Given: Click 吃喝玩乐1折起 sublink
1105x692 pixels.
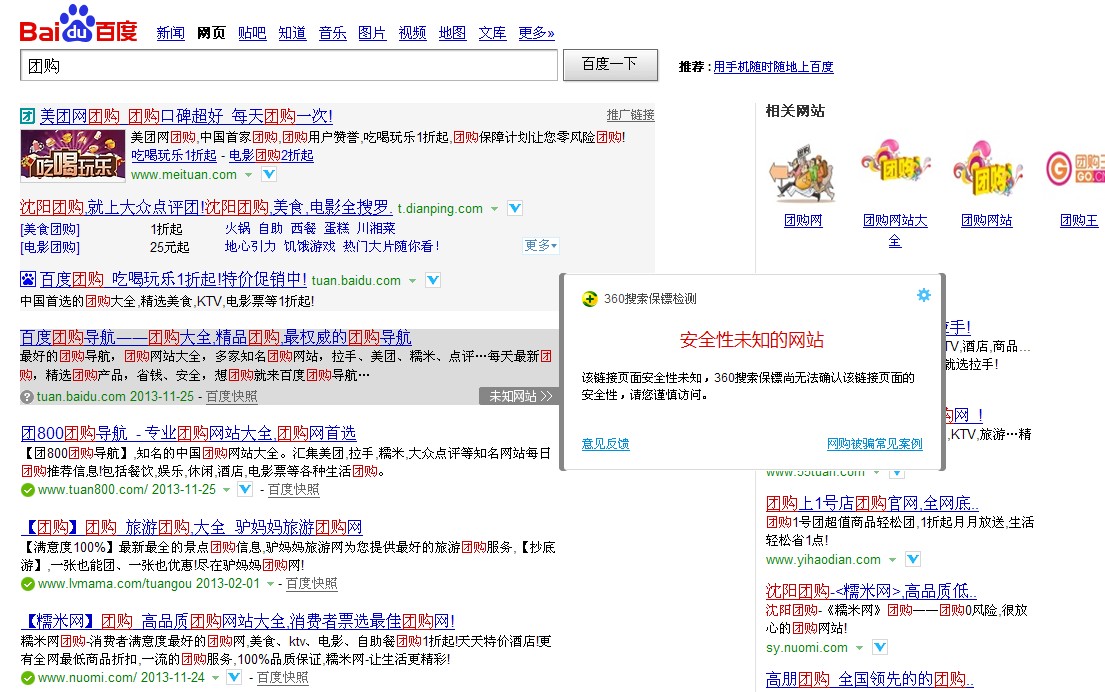Looking at the screenshot, I should click(x=174, y=156).
